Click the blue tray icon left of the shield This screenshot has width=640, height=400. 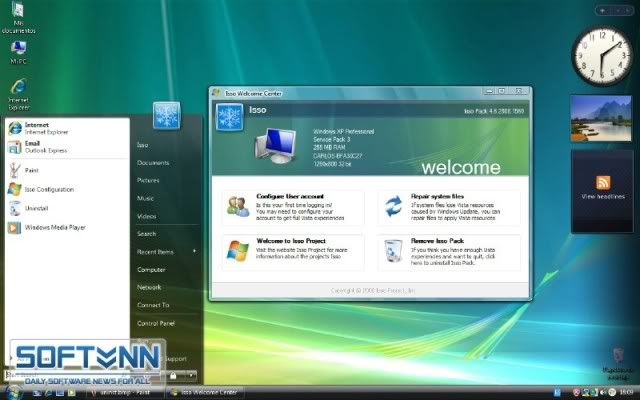[558, 393]
